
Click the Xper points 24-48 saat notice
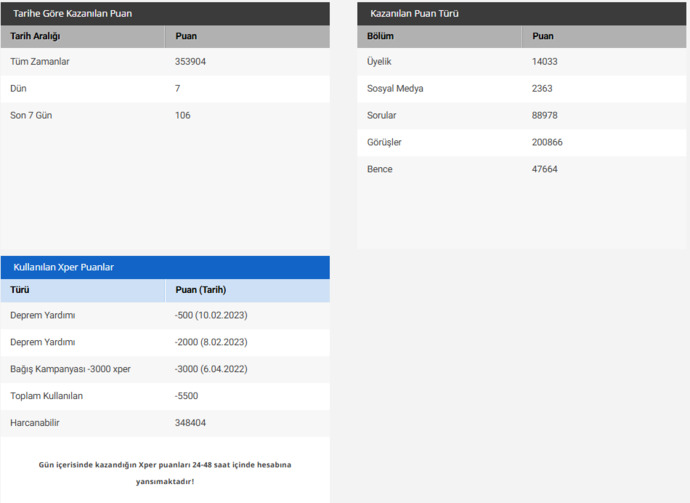point(165,473)
